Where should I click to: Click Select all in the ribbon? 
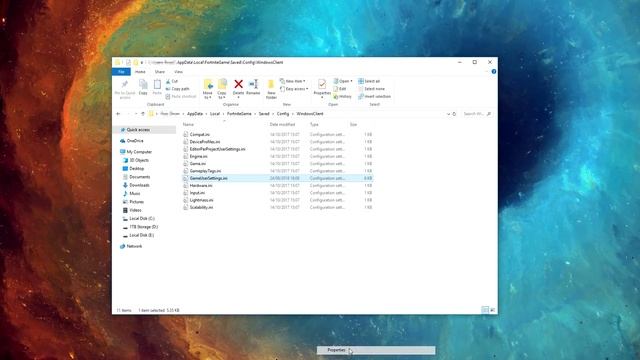tap(369, 81)
